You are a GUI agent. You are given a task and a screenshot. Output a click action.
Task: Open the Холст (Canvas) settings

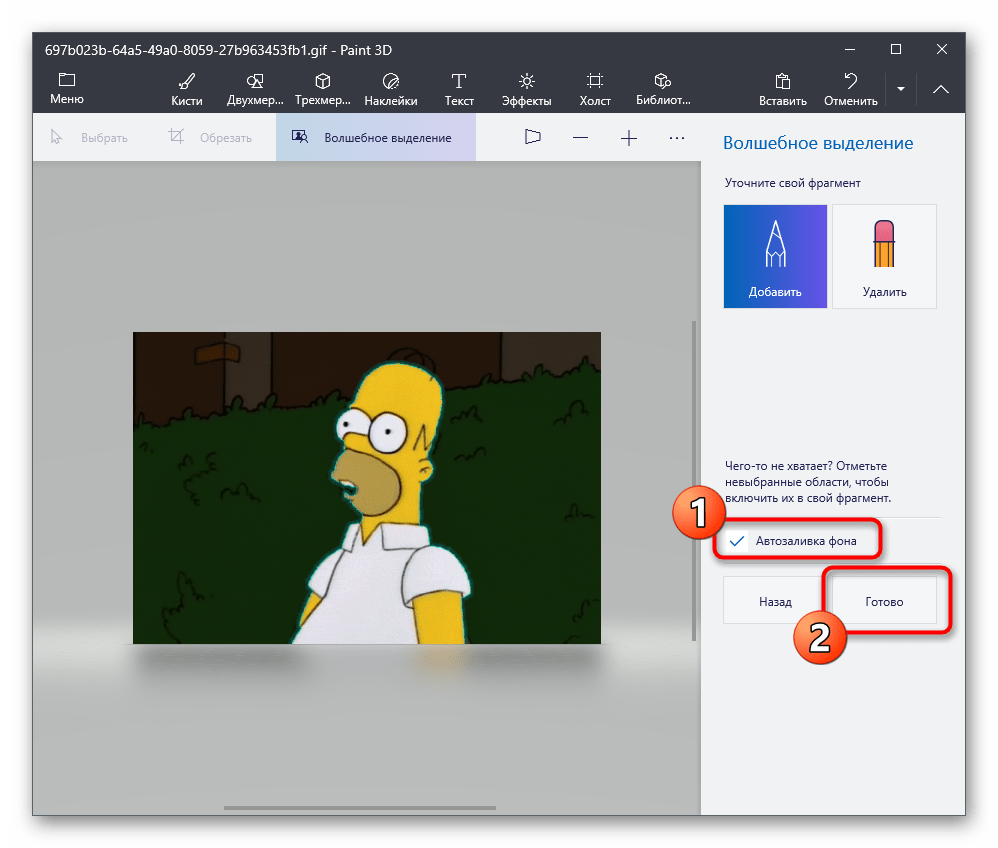pyautogui.click(x=594, y=88)
